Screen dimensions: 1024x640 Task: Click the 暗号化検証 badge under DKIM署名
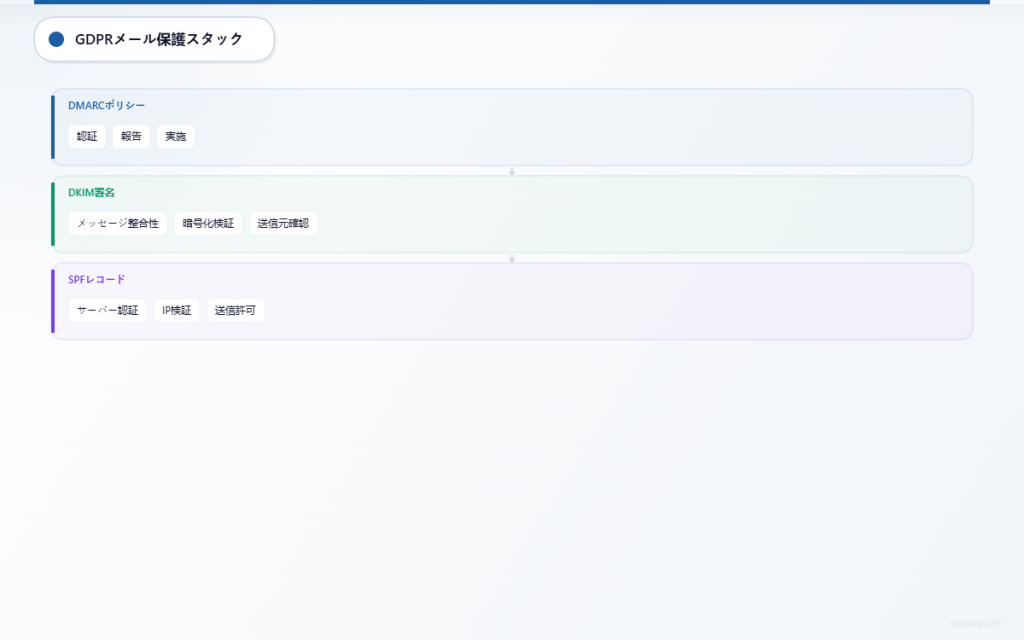pos(207,223)
